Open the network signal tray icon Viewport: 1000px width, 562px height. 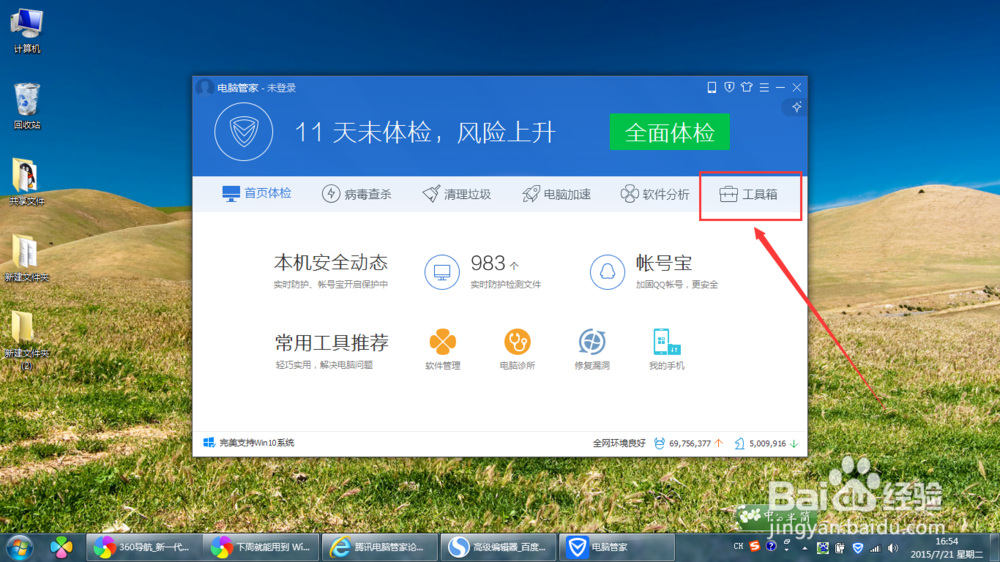tap(875, 548)
